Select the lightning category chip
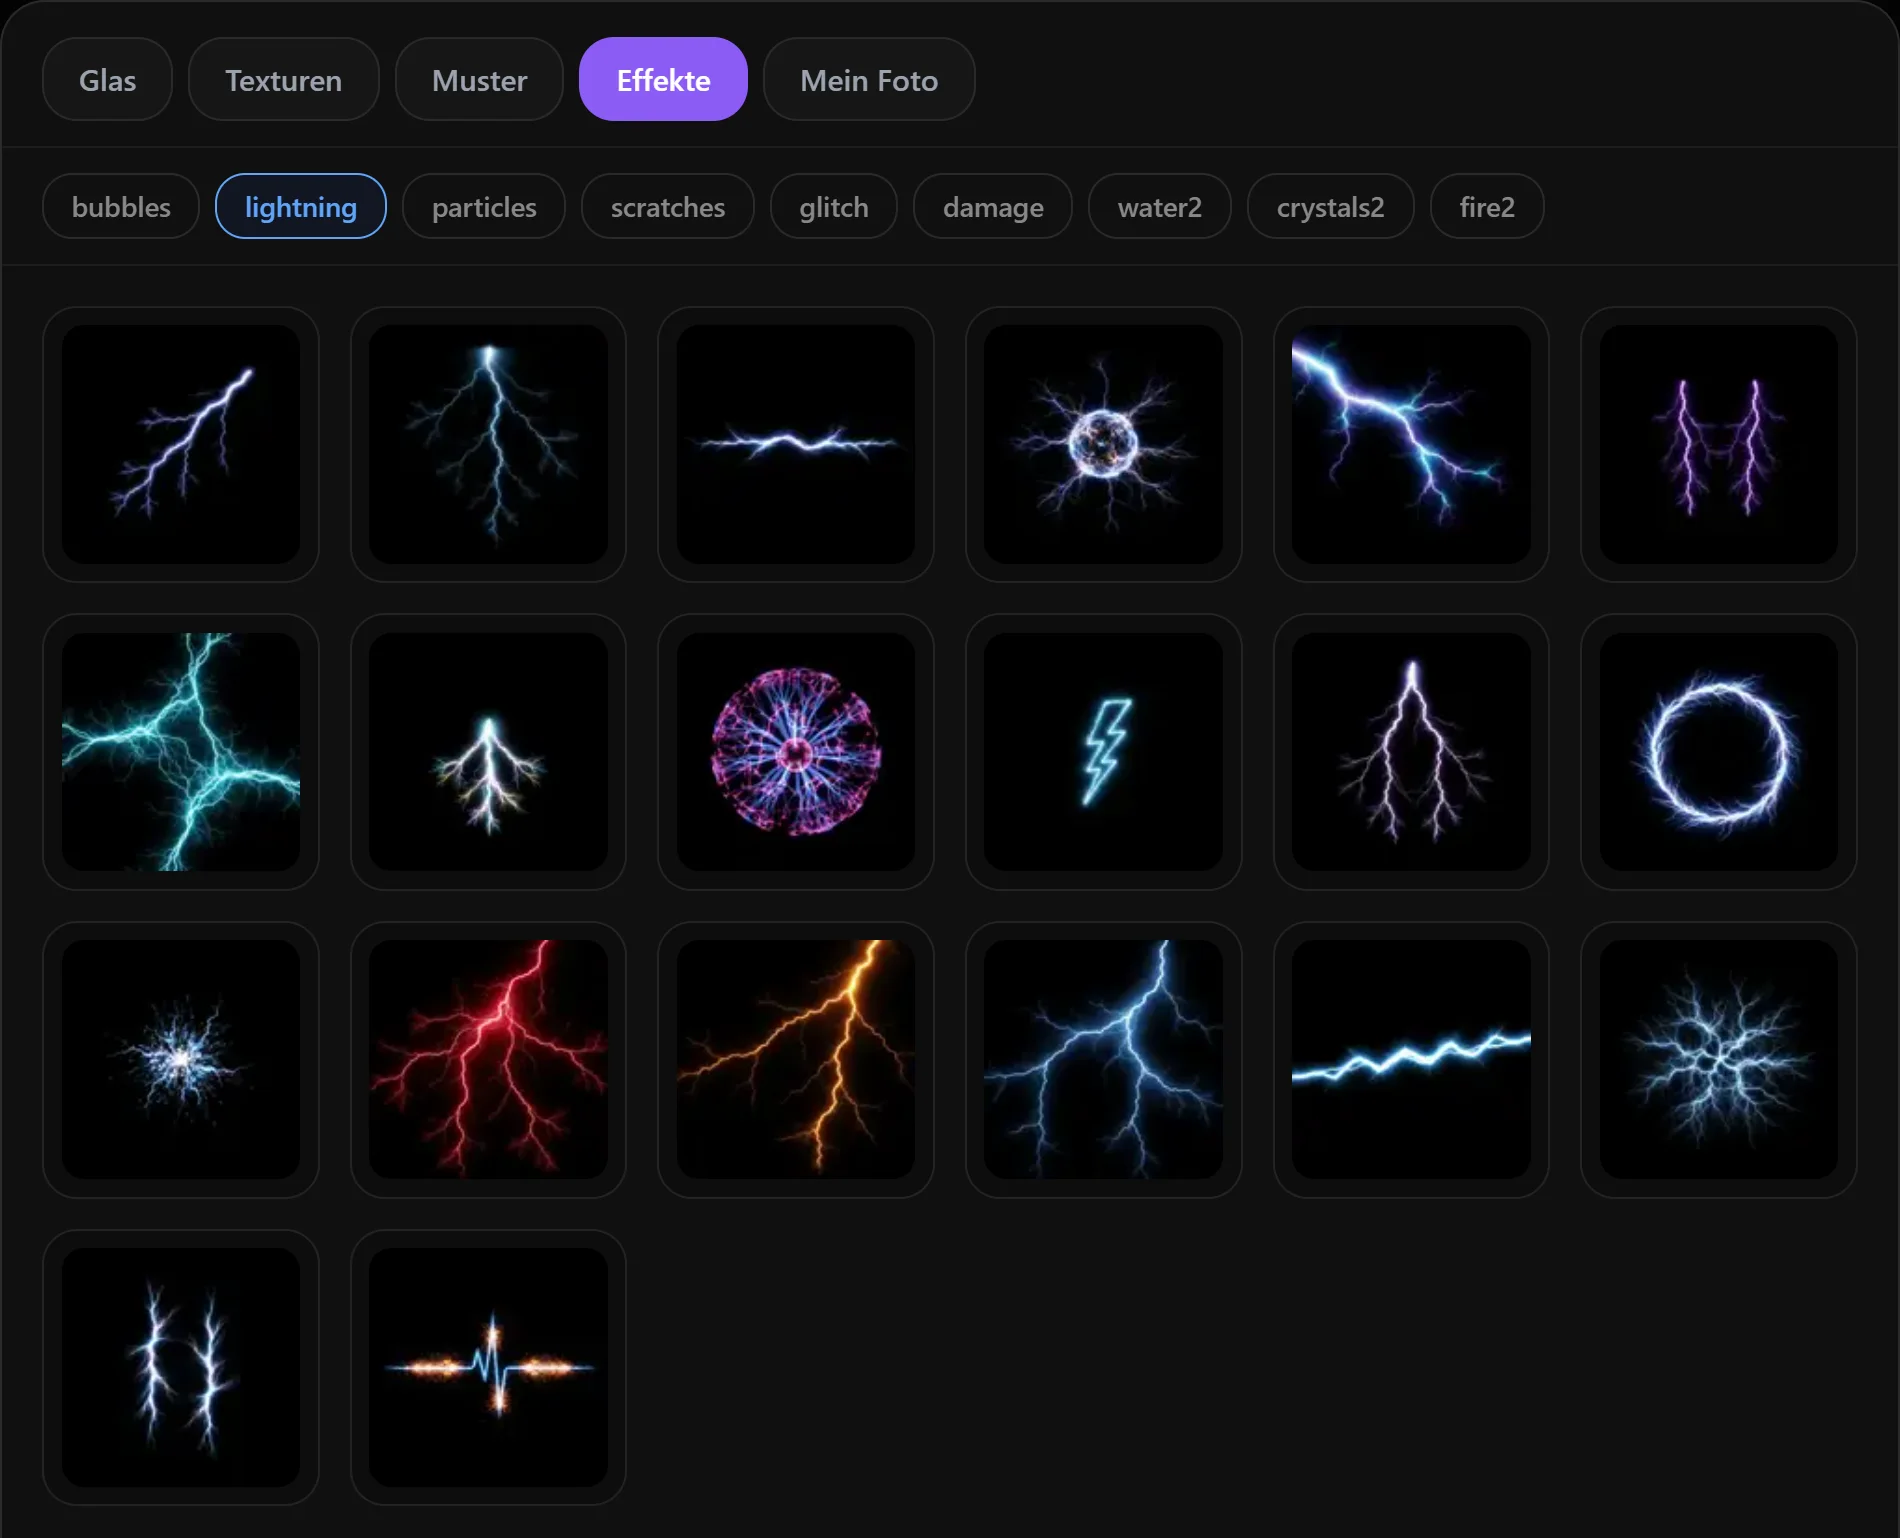 click(x=301, y=207)
